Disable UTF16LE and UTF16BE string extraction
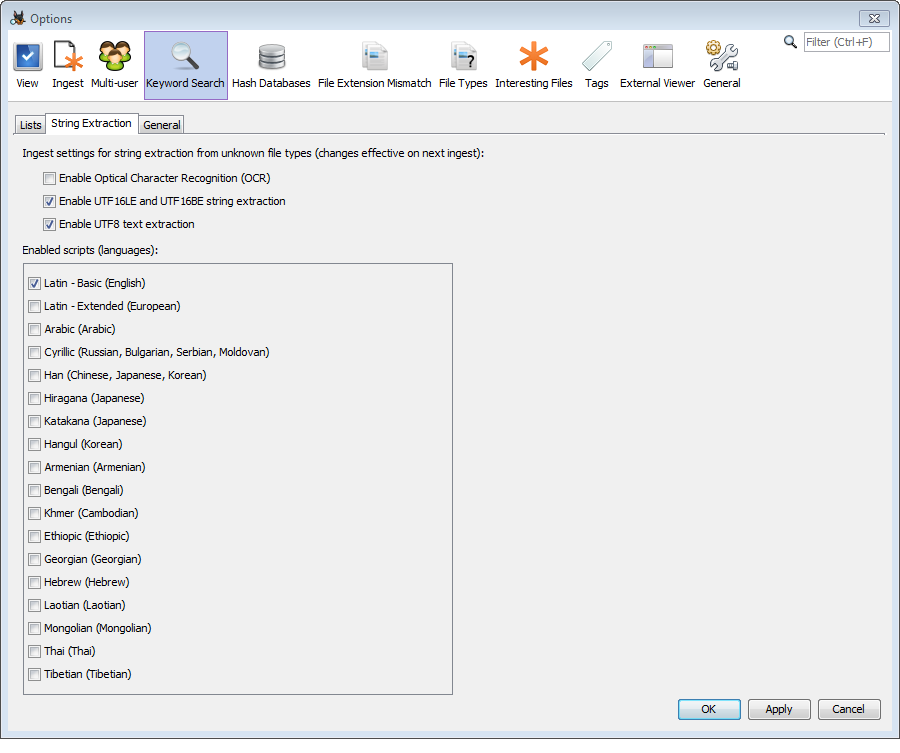 pos(49,201)
